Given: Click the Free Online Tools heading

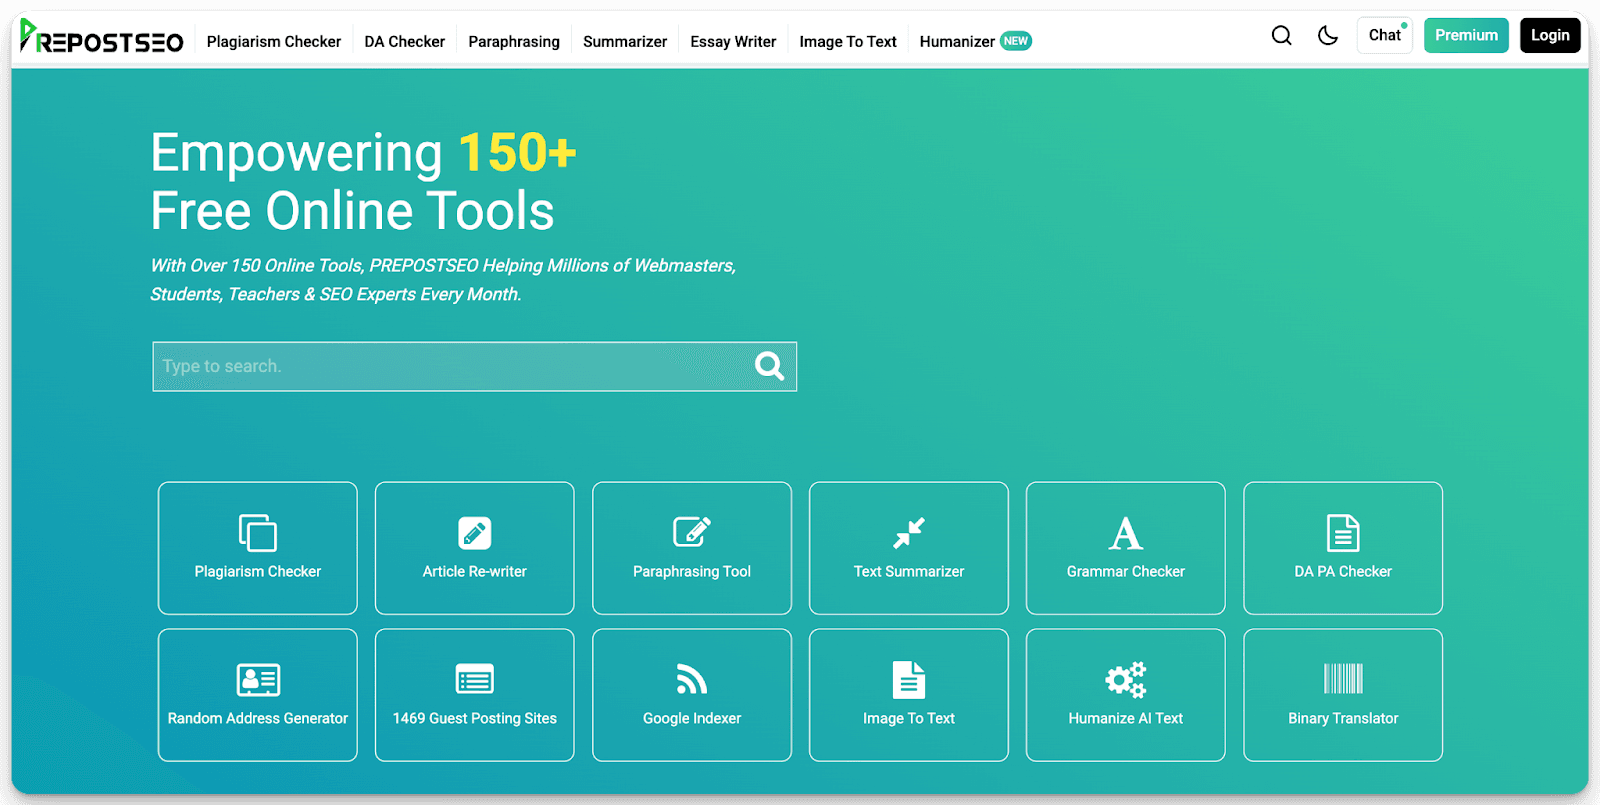Looking at the screenshot, I should coord(352,211).
